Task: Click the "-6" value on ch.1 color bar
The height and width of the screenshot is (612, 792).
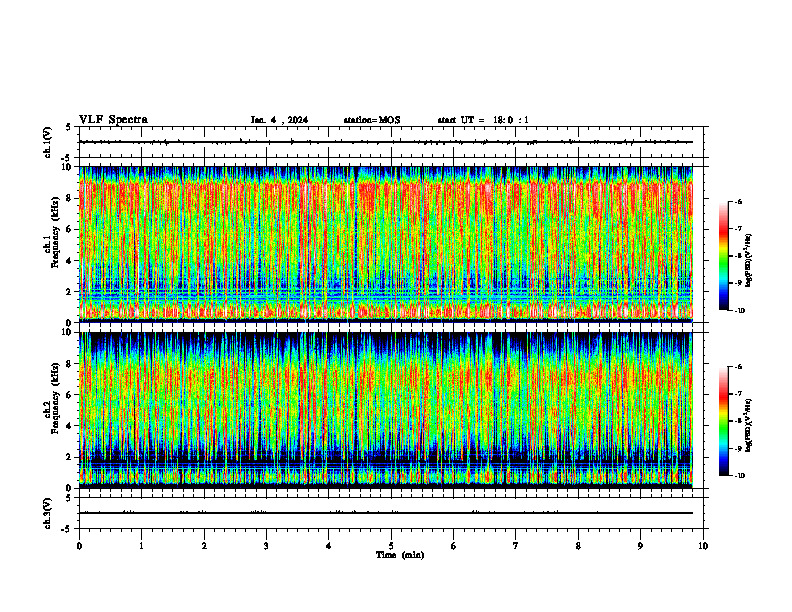Action: coord(738,201)
